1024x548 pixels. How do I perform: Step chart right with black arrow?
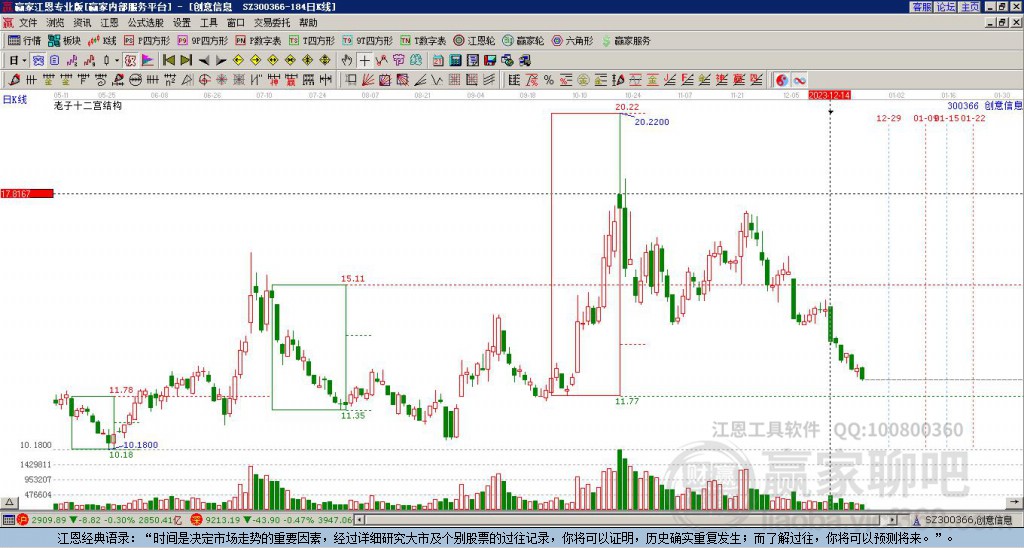[x=221, y=61]
